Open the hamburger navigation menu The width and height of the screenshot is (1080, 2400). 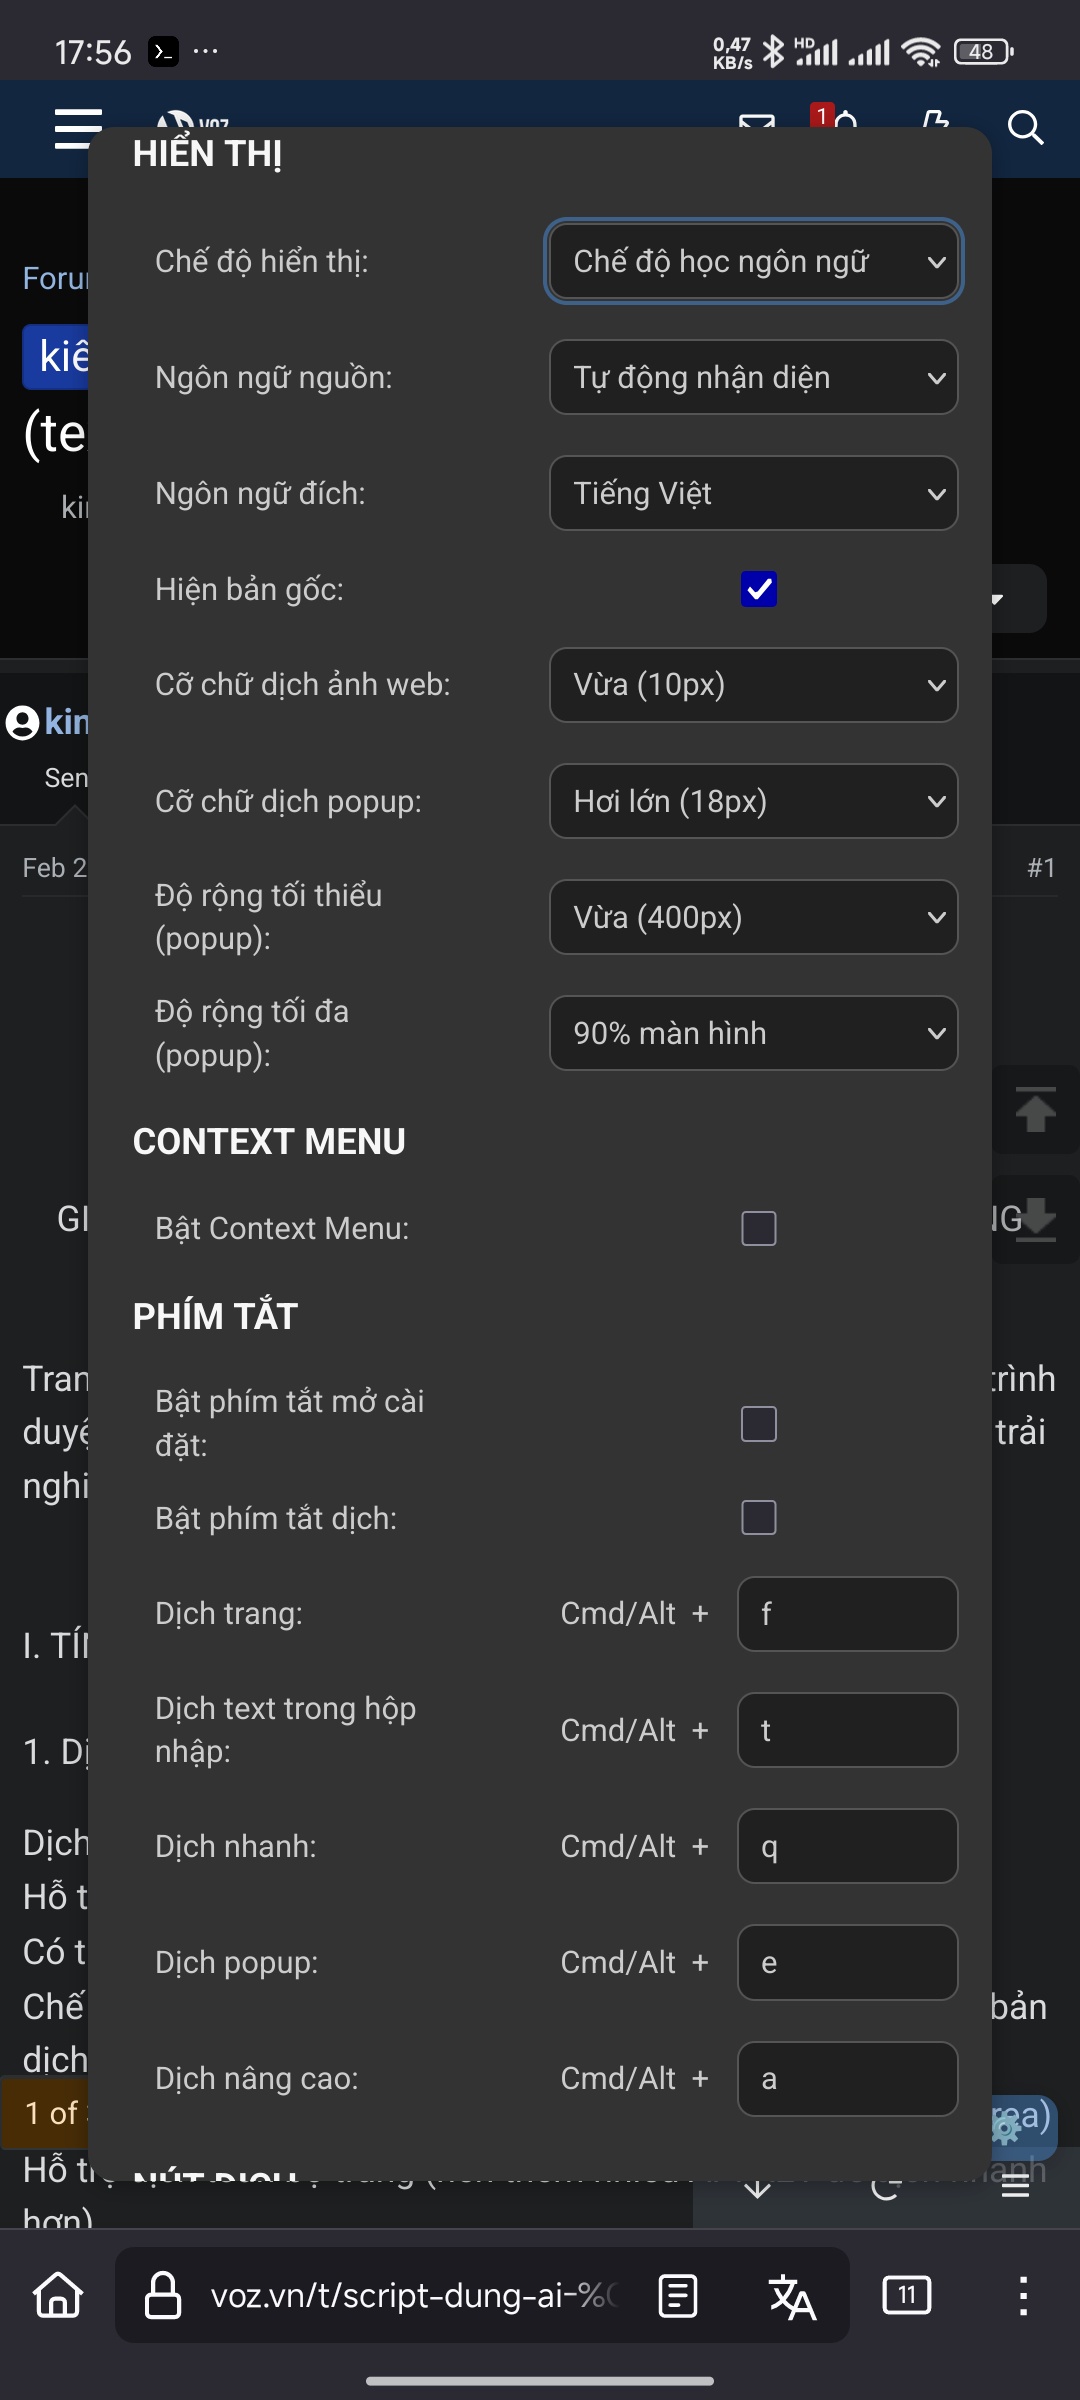(x=78, y=128)
